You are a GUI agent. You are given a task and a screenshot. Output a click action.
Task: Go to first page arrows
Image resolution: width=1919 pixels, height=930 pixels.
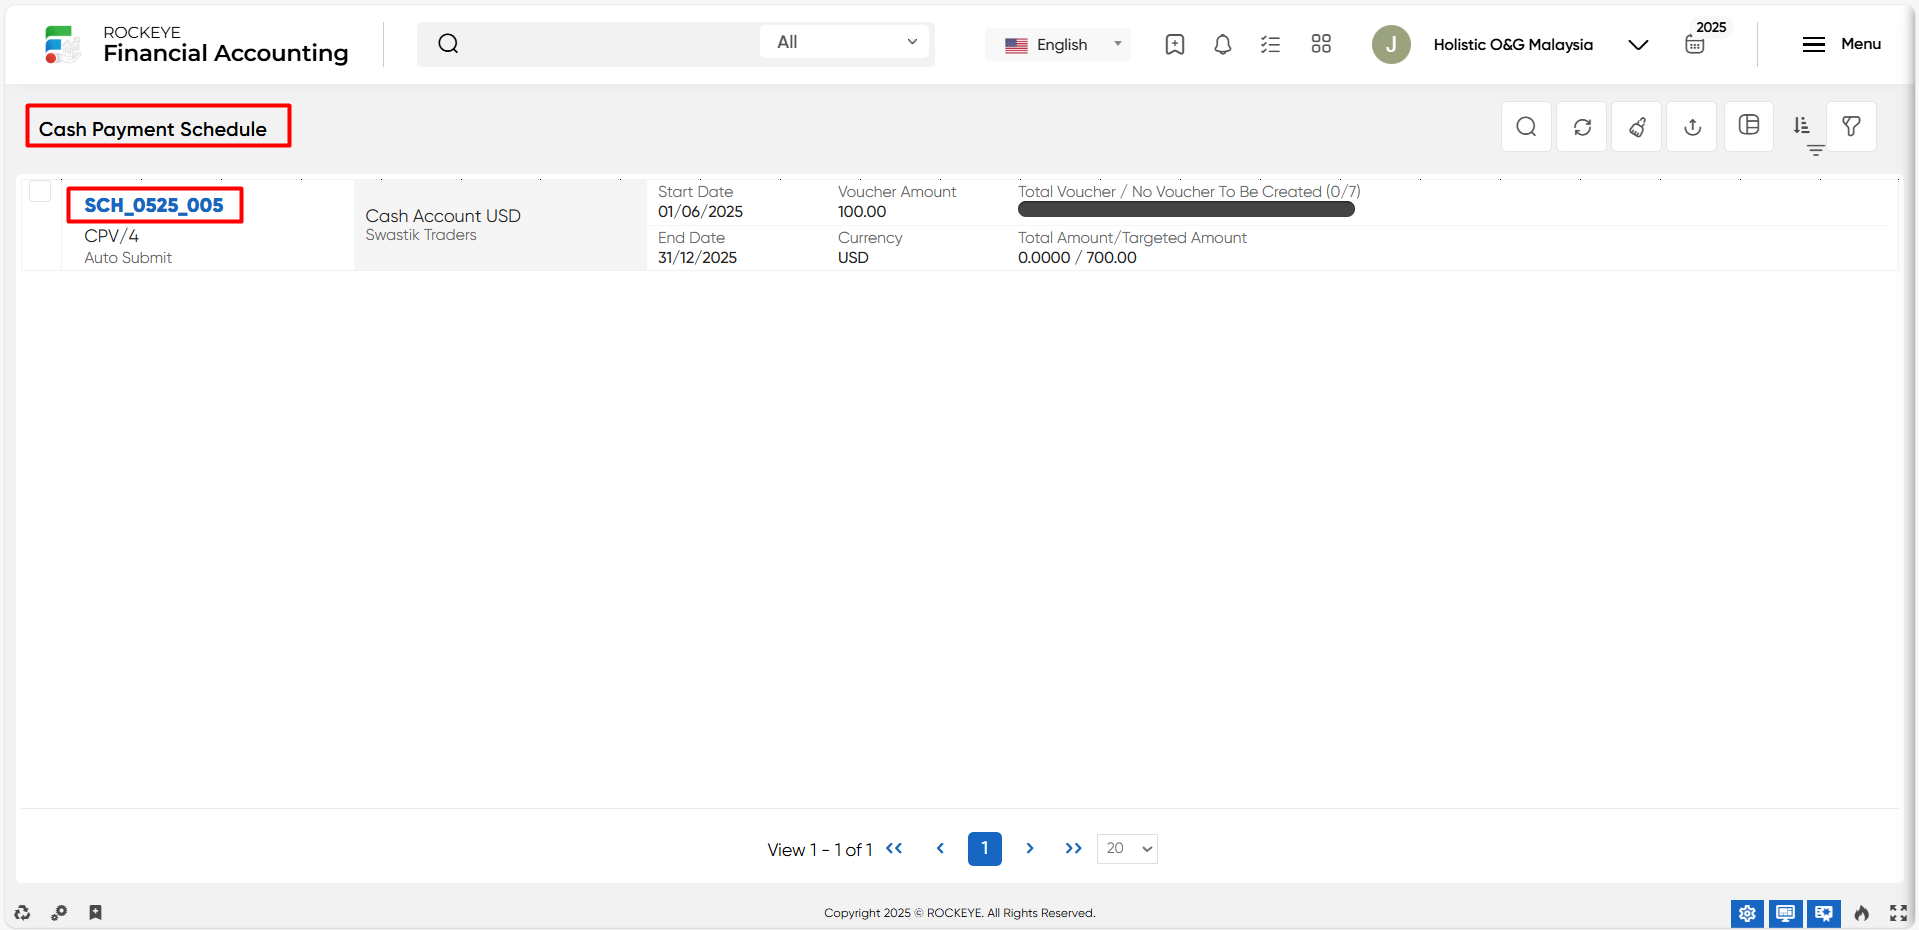(x=894, y=848)
